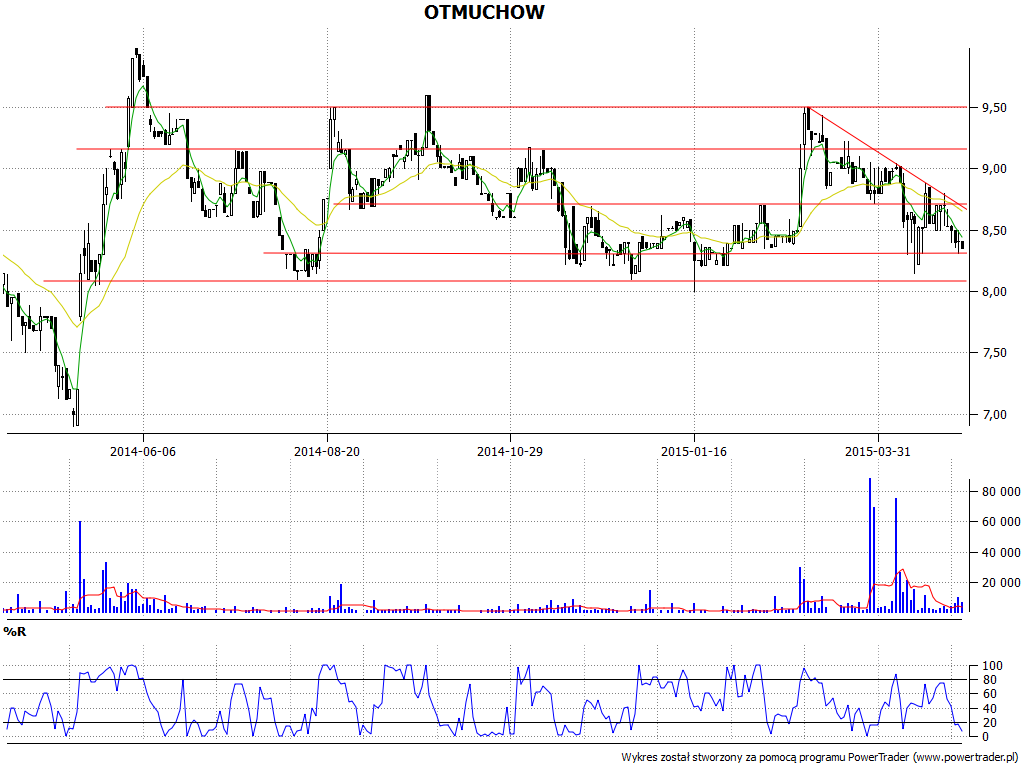This screenshot has height=768, width=1024.
Task: Click the 8,50 price axis label
Action: coord(993,231)
